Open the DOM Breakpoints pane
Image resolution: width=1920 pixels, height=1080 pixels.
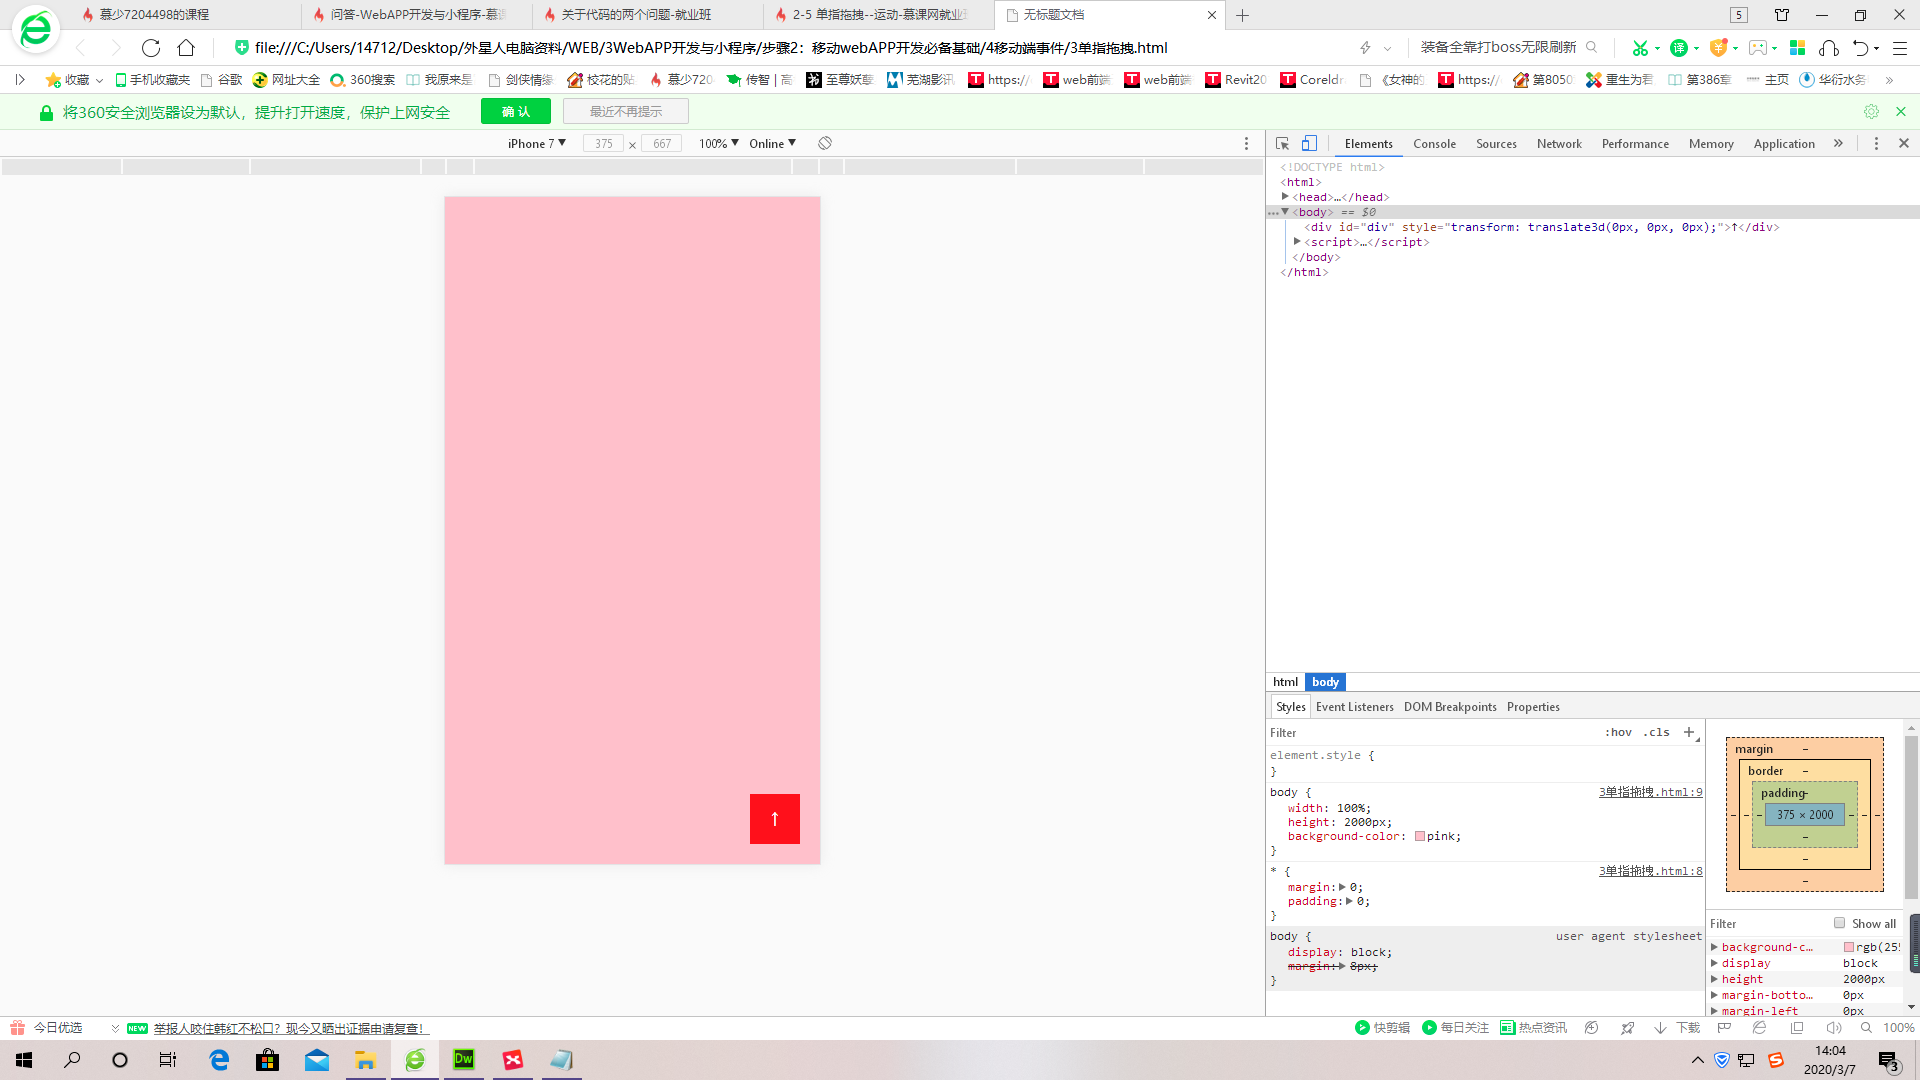pyautogui.click(x=1450, y=707)
